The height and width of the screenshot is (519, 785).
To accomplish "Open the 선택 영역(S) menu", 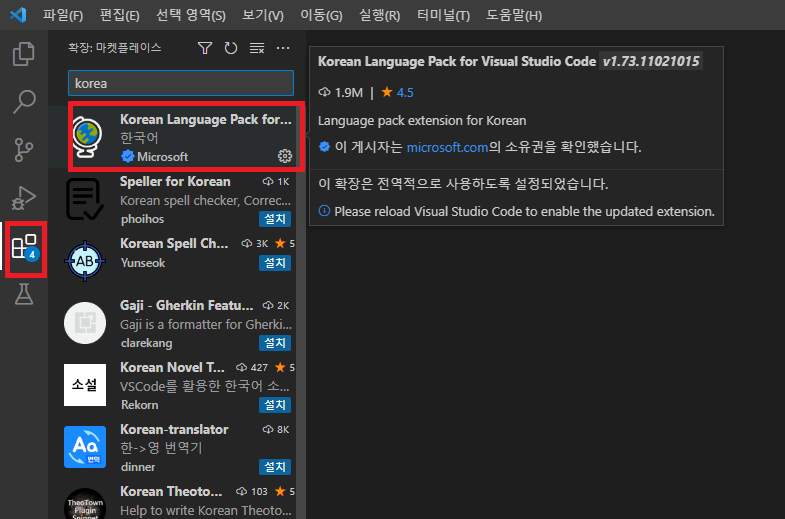I will [x=191, y=15].
